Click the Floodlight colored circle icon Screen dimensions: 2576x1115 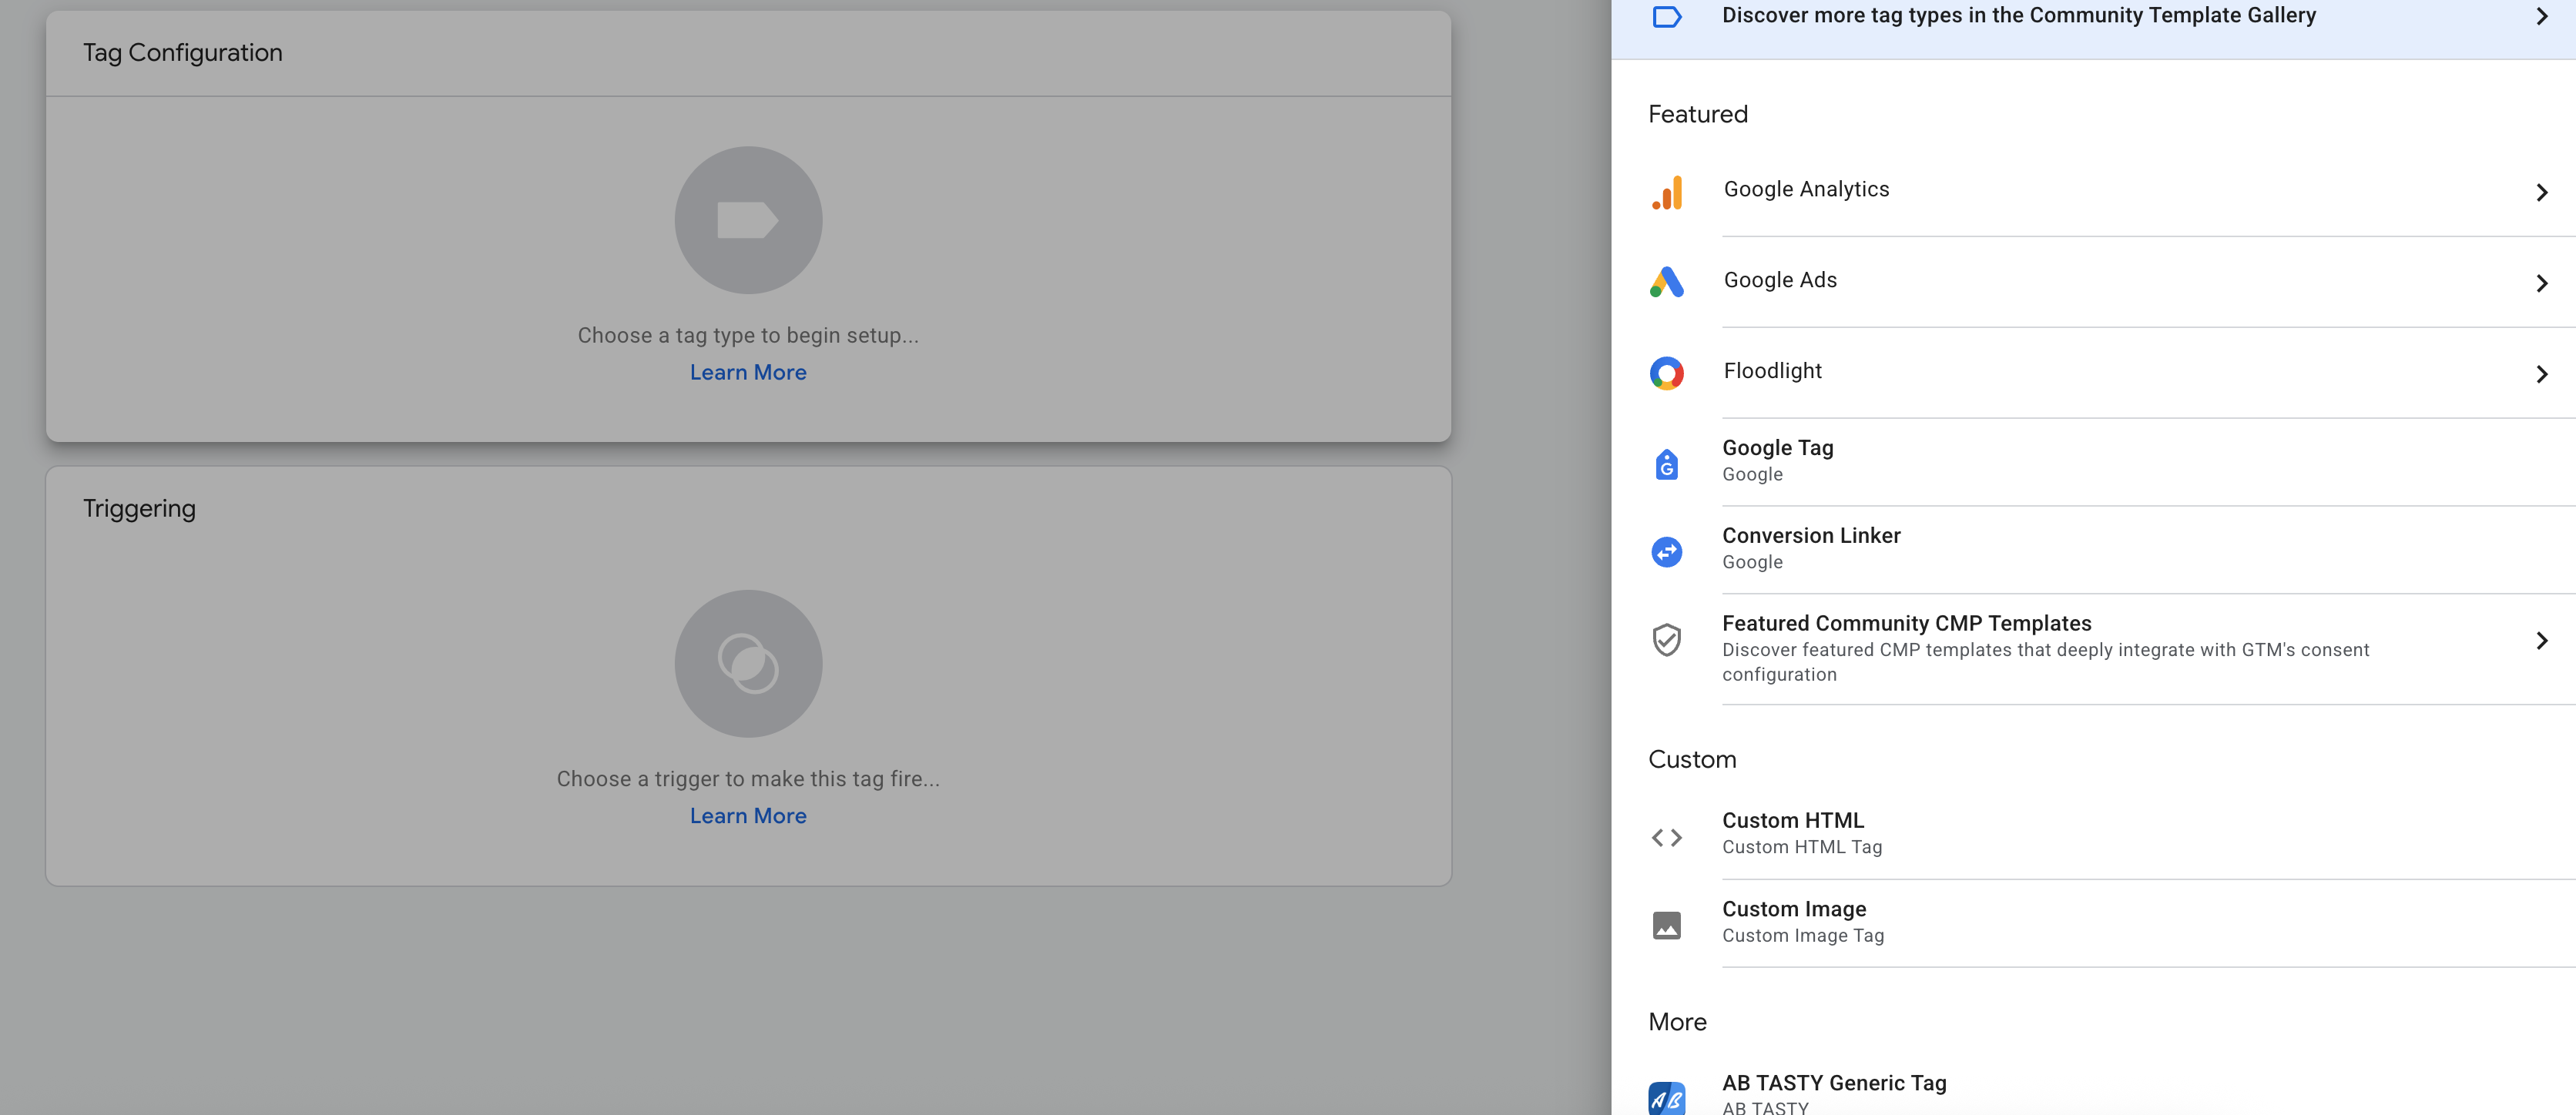[x=1667, y=373]
